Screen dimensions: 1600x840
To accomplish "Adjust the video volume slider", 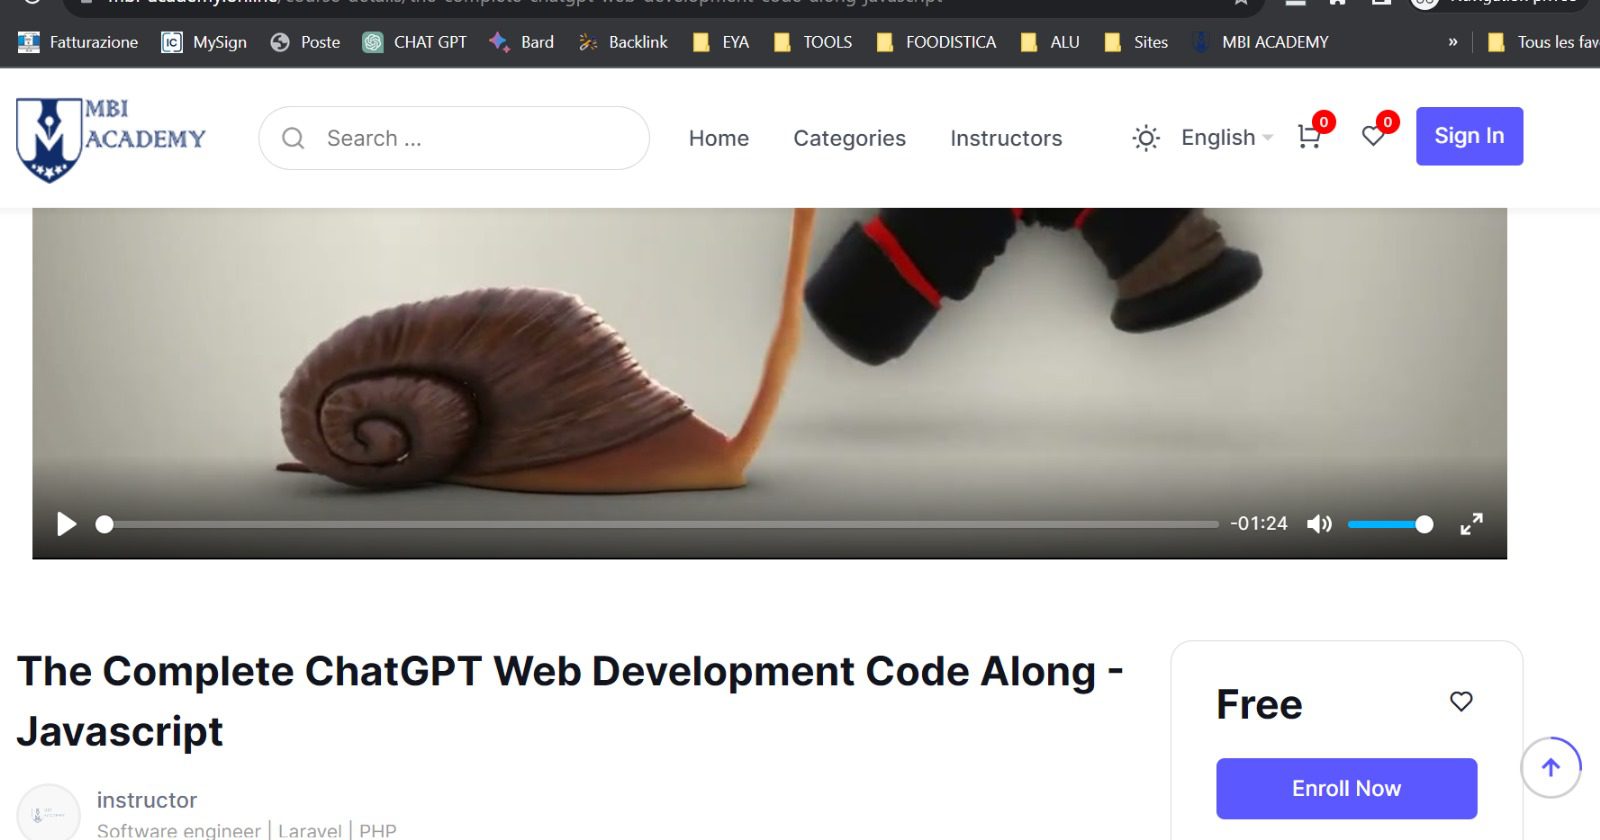I will pyautogui.click(x=1390, y=524).
